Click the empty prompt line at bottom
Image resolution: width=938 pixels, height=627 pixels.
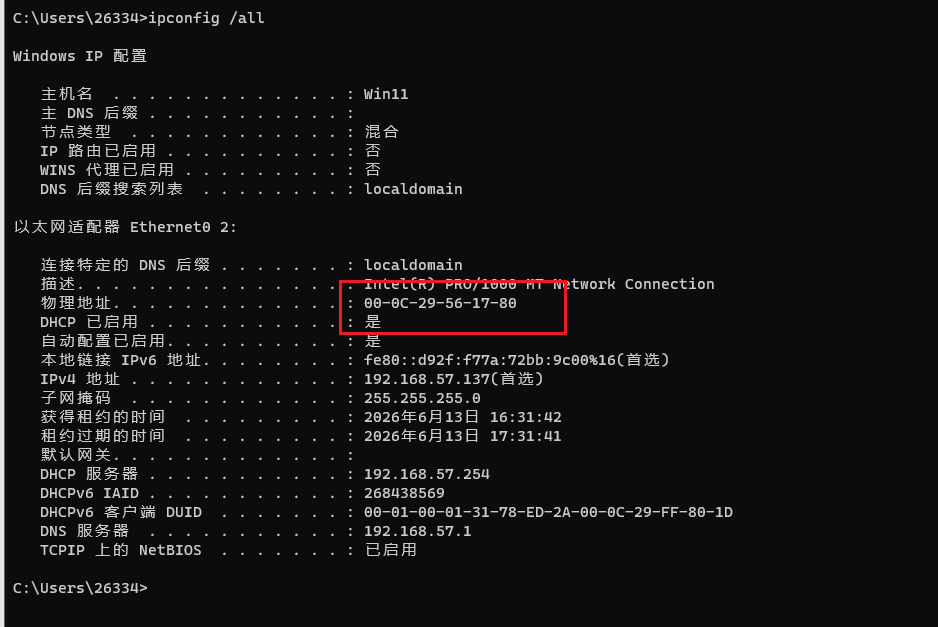[80, 588]
